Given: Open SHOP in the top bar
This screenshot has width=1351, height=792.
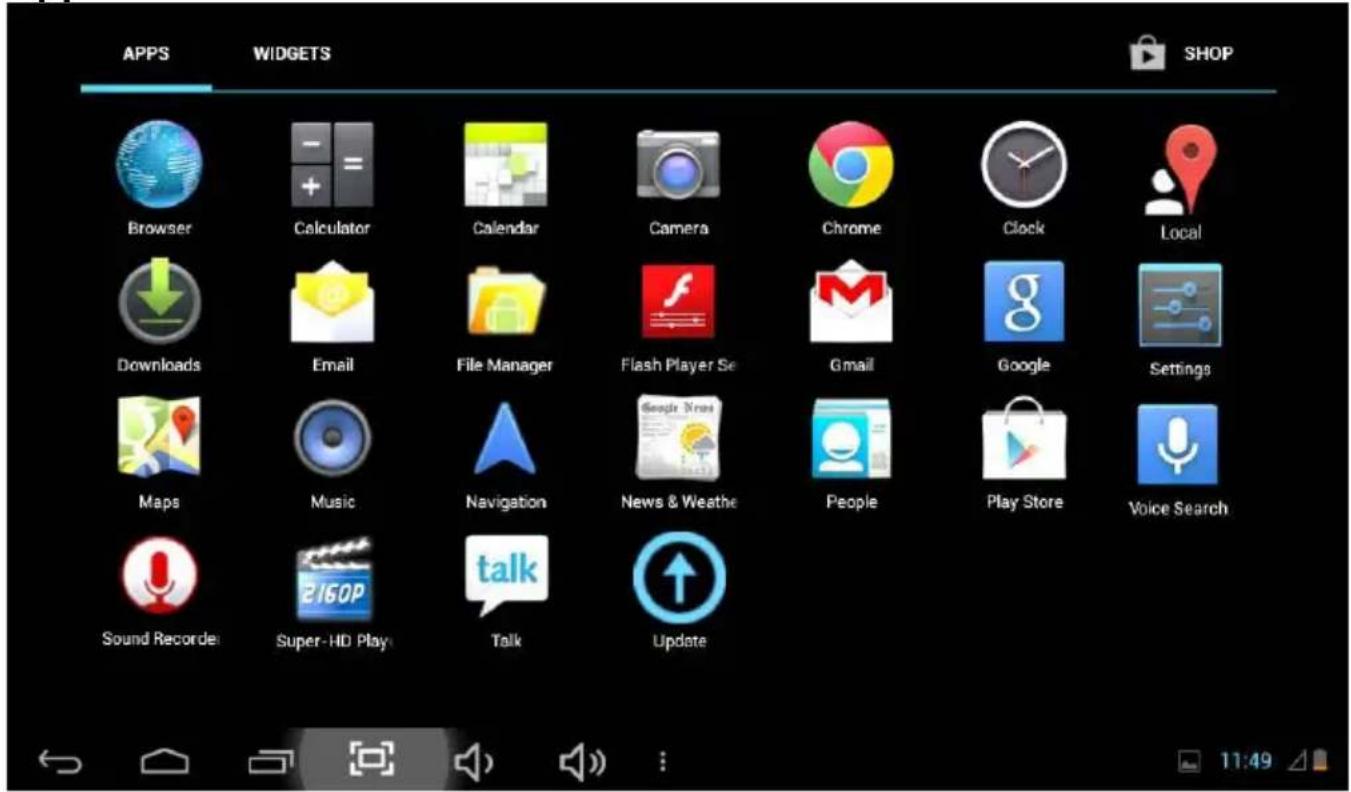Looking at the screenshot, I should click(1181, 55).
